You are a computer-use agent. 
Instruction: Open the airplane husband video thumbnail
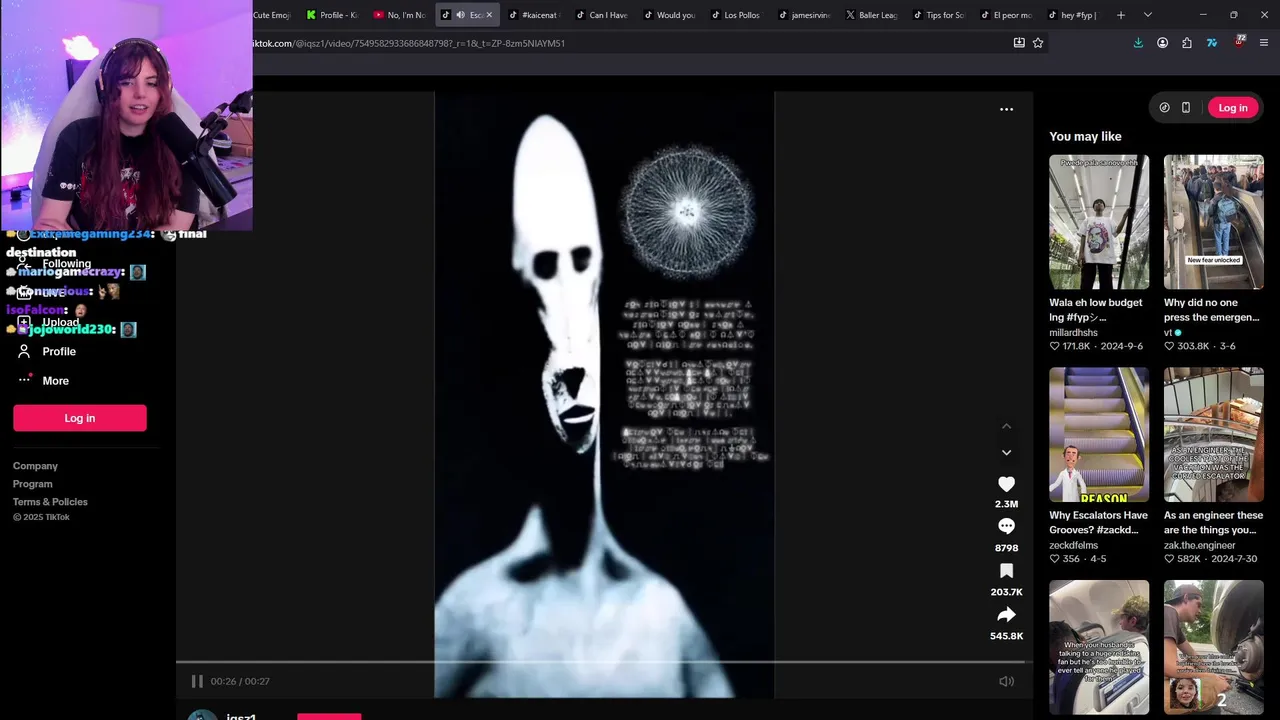(1099, 647)
